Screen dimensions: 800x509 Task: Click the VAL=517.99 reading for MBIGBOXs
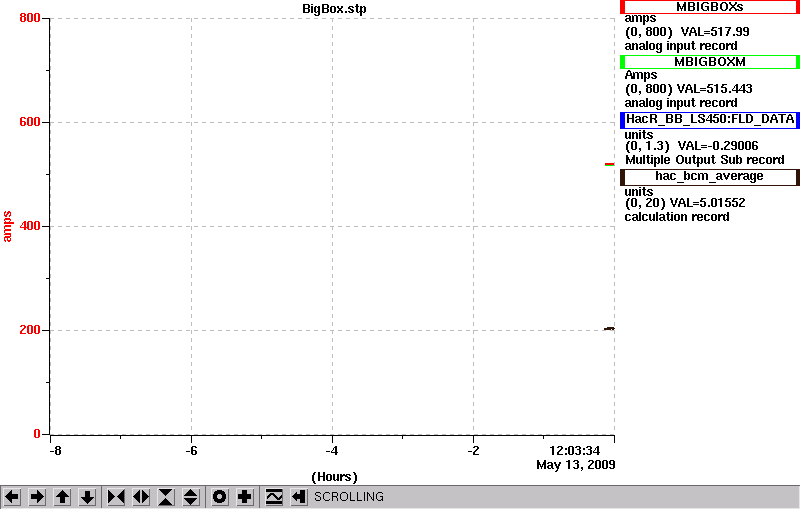click(715, 32)
